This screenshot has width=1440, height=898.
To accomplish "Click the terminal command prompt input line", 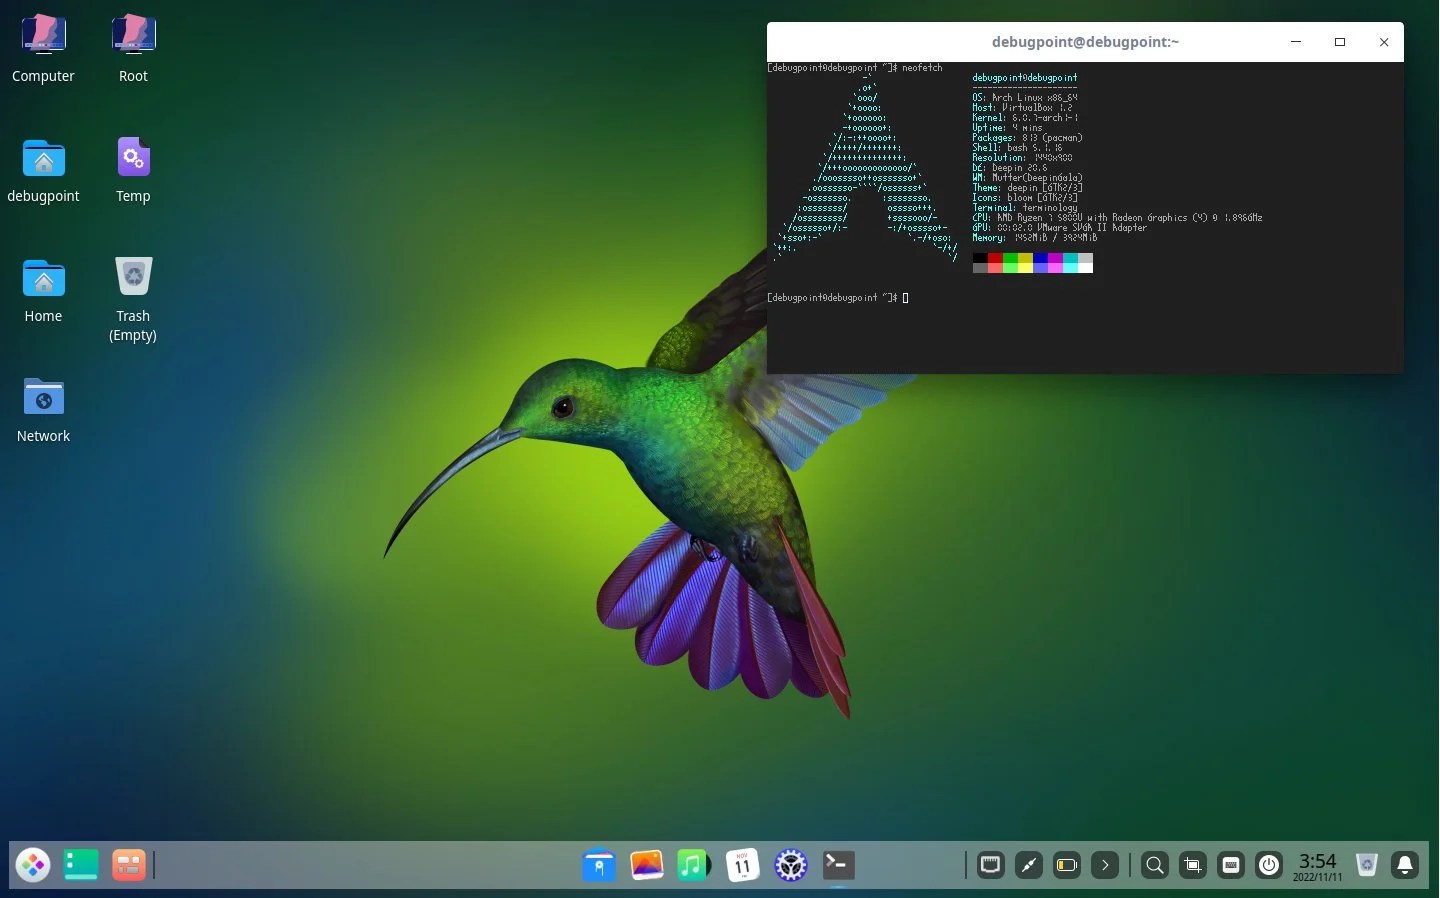I will pos(905,297).
